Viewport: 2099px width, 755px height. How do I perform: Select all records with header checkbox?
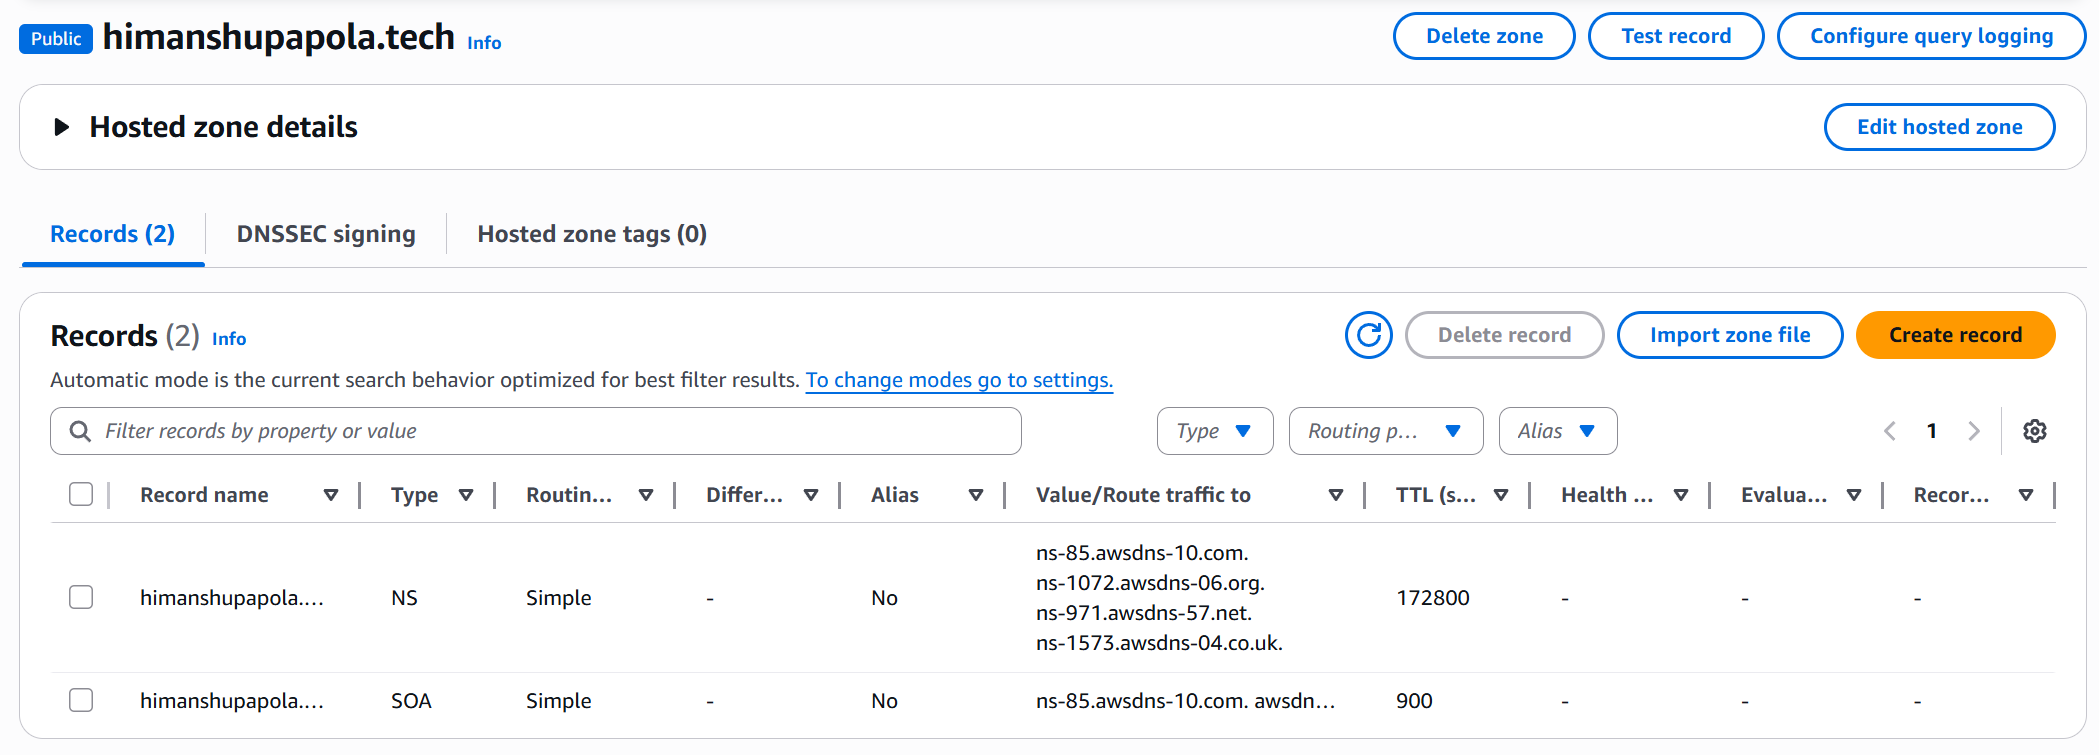[81, 494]
